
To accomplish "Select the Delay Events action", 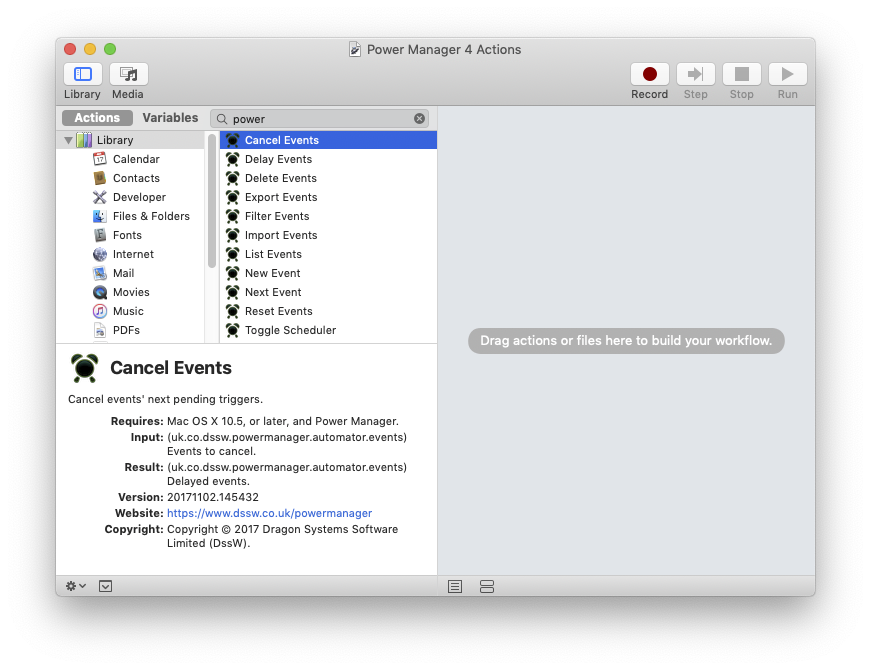I will [x=328, y=159].
